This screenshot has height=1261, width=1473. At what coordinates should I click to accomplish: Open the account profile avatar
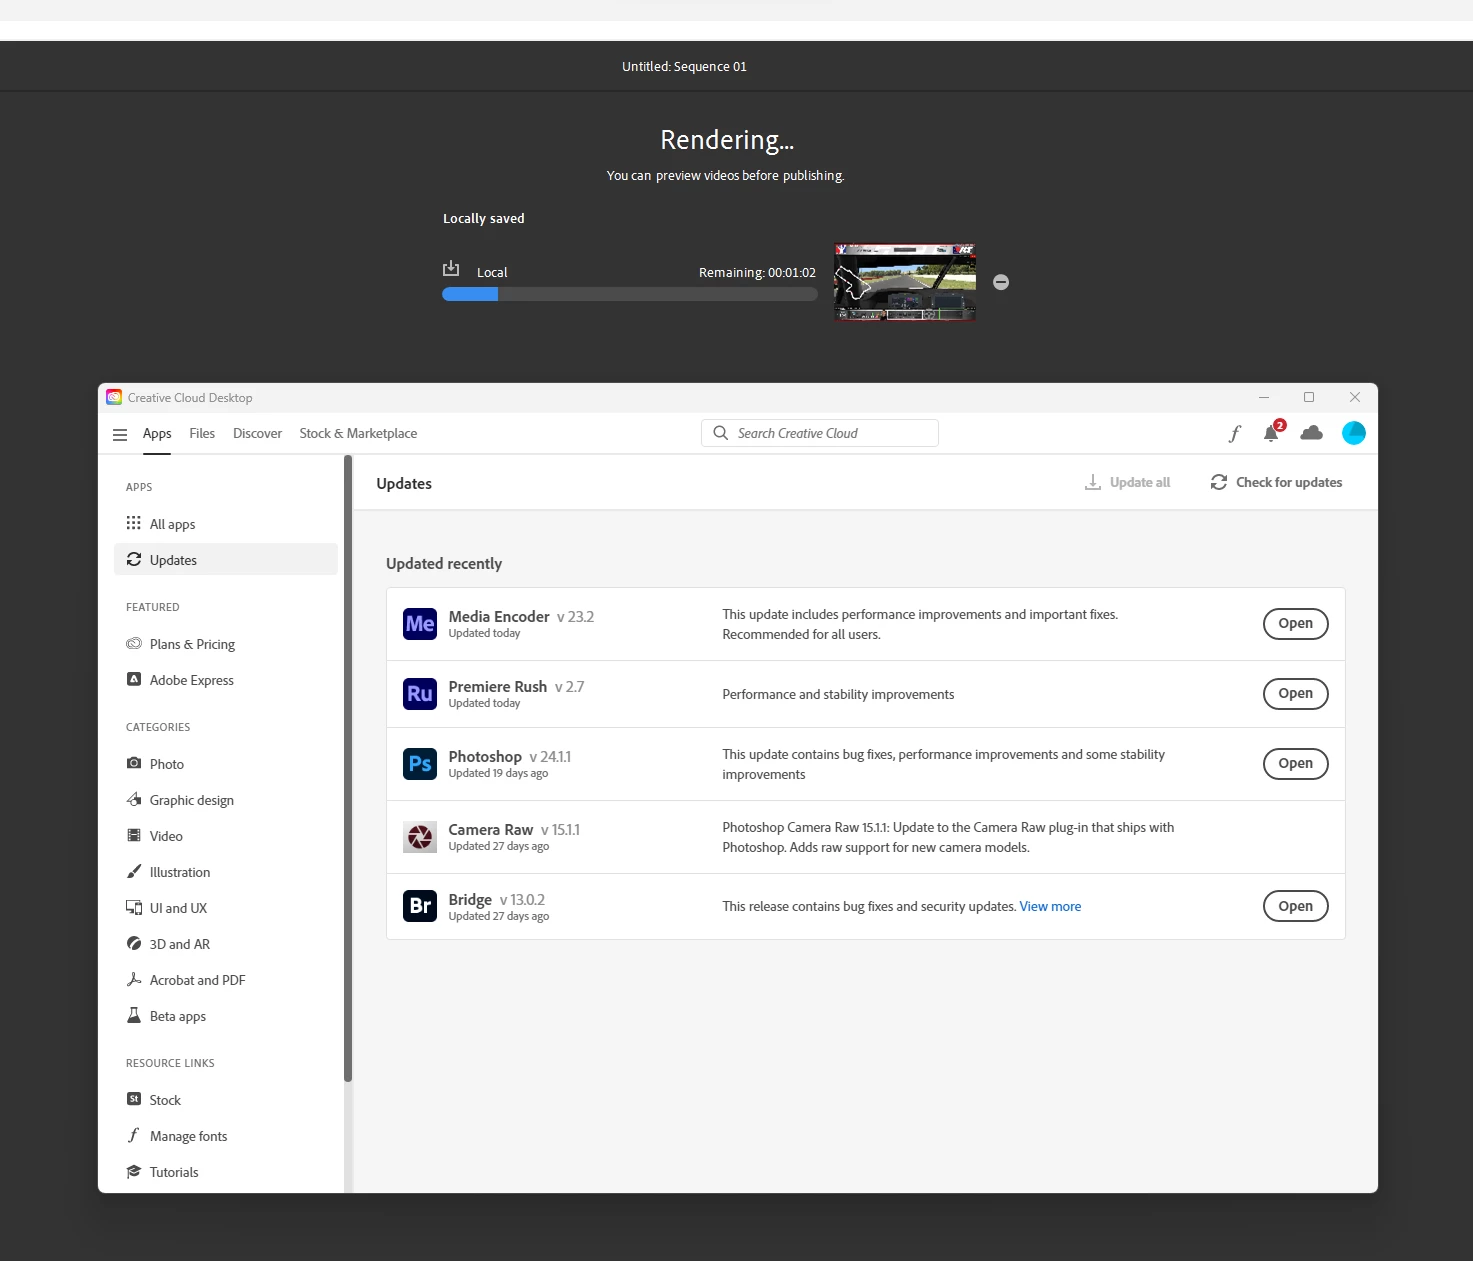1354,432
